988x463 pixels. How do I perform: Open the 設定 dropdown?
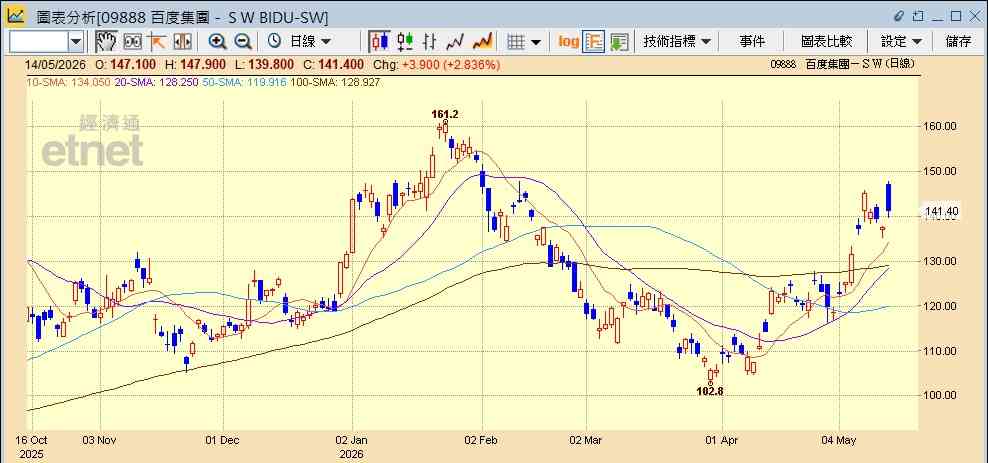pyautogui.click(x=901, y=42)
